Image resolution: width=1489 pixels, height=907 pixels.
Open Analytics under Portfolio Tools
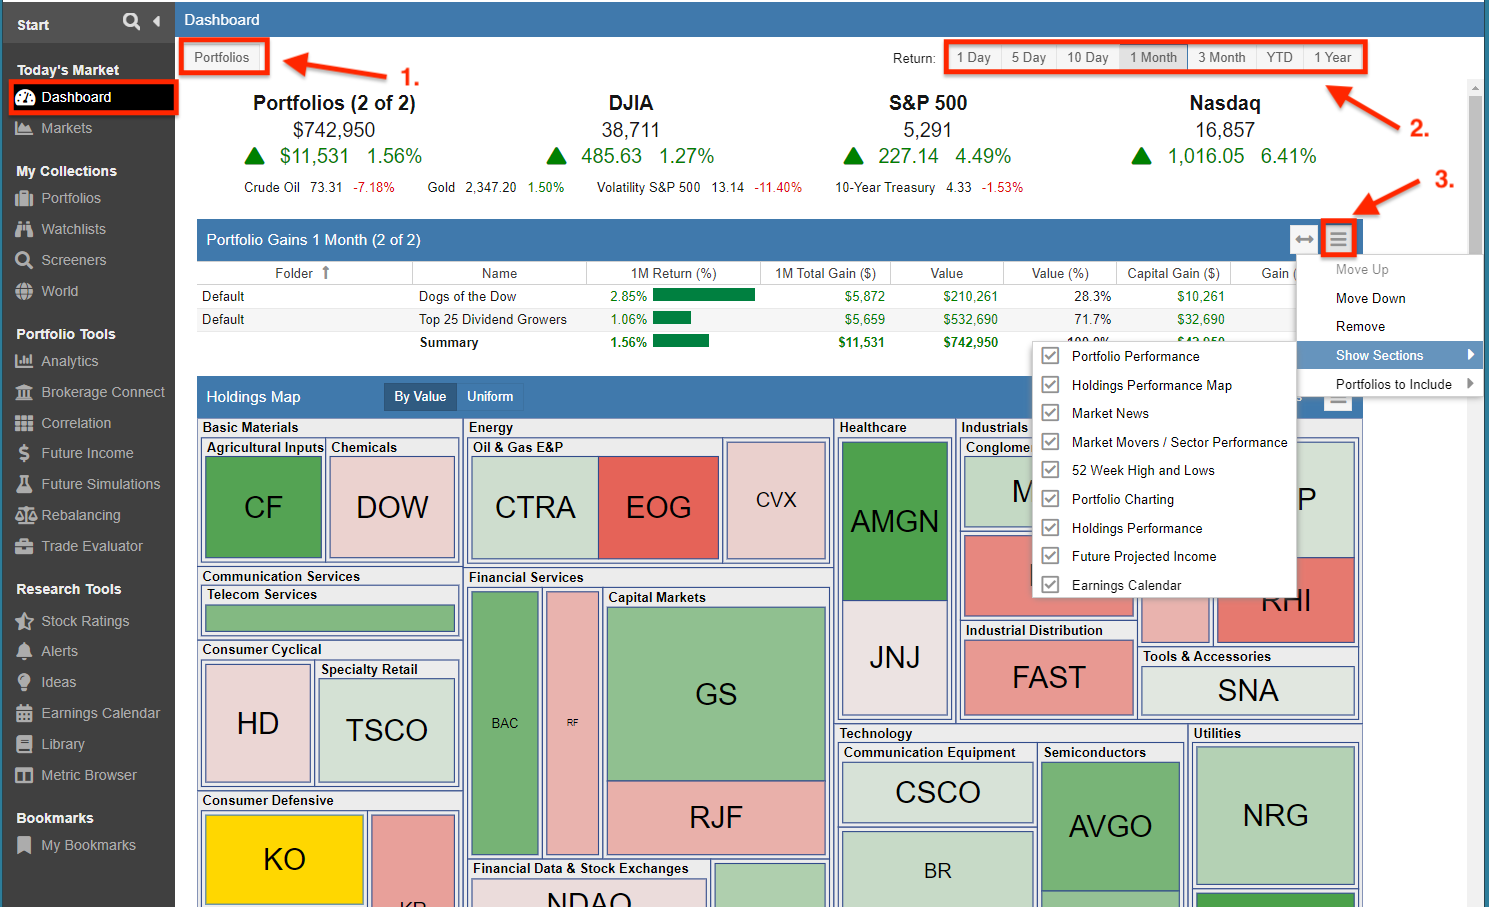pos(69,361)
